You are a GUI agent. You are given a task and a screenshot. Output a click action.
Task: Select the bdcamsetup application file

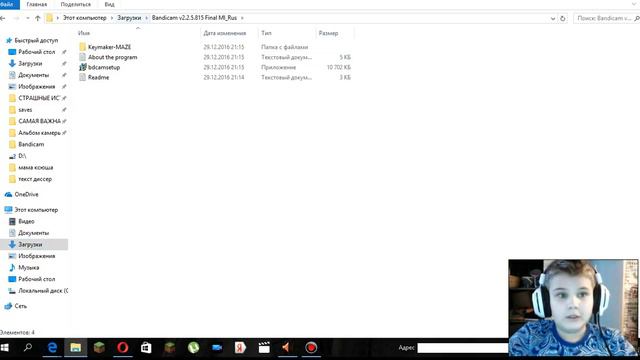coord(104,67)
